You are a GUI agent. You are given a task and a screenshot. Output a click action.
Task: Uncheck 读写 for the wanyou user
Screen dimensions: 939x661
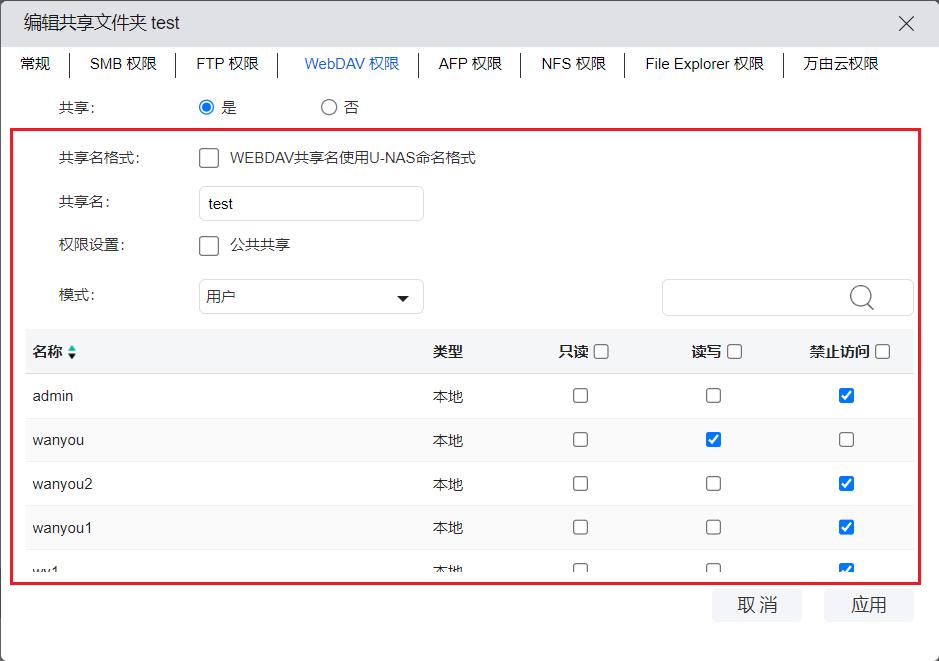(x=713, y=440)
